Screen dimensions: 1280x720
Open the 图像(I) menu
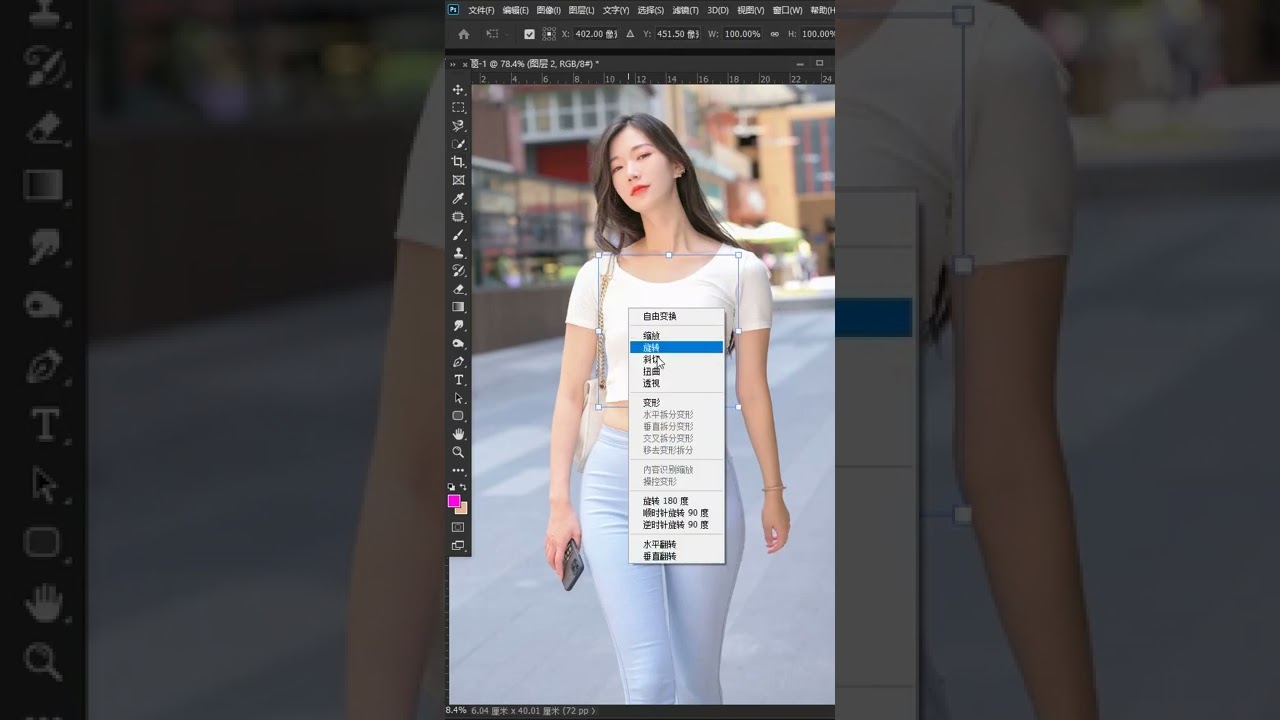click(548, 10)
